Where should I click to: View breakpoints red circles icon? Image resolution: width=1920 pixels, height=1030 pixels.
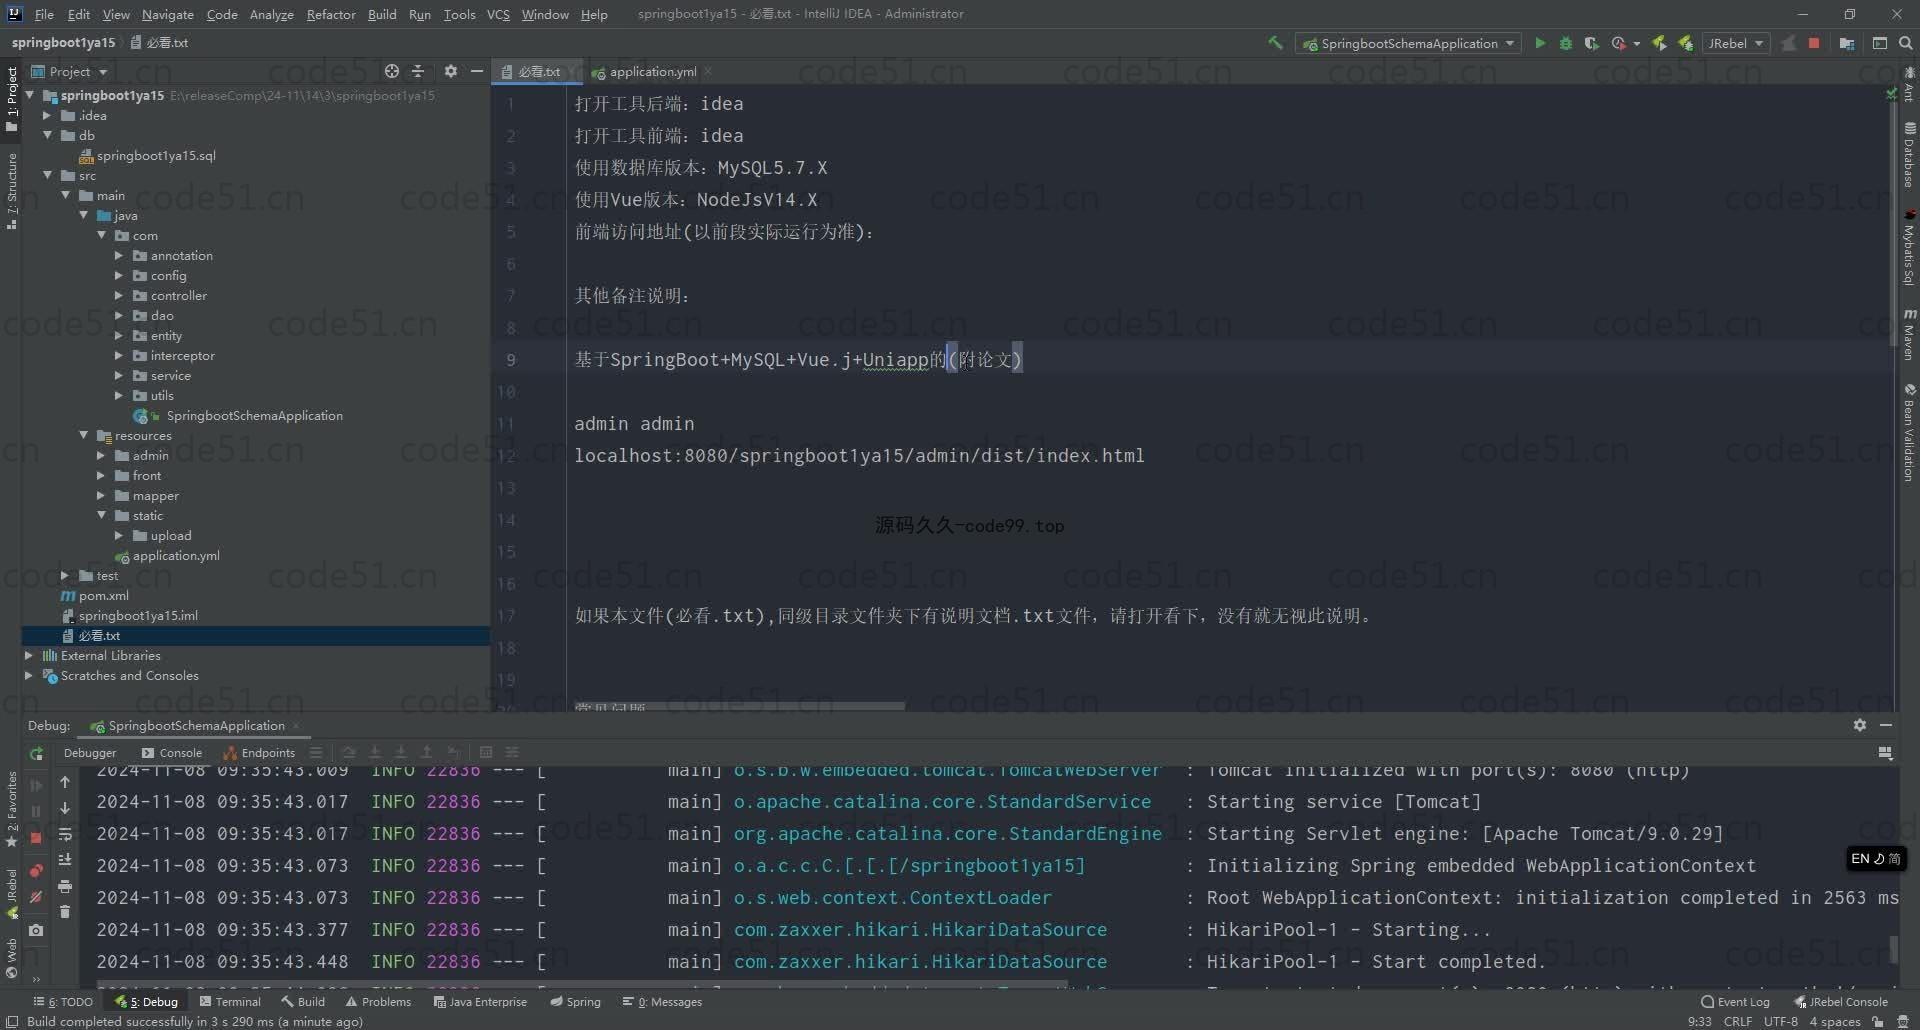[36, 871]
